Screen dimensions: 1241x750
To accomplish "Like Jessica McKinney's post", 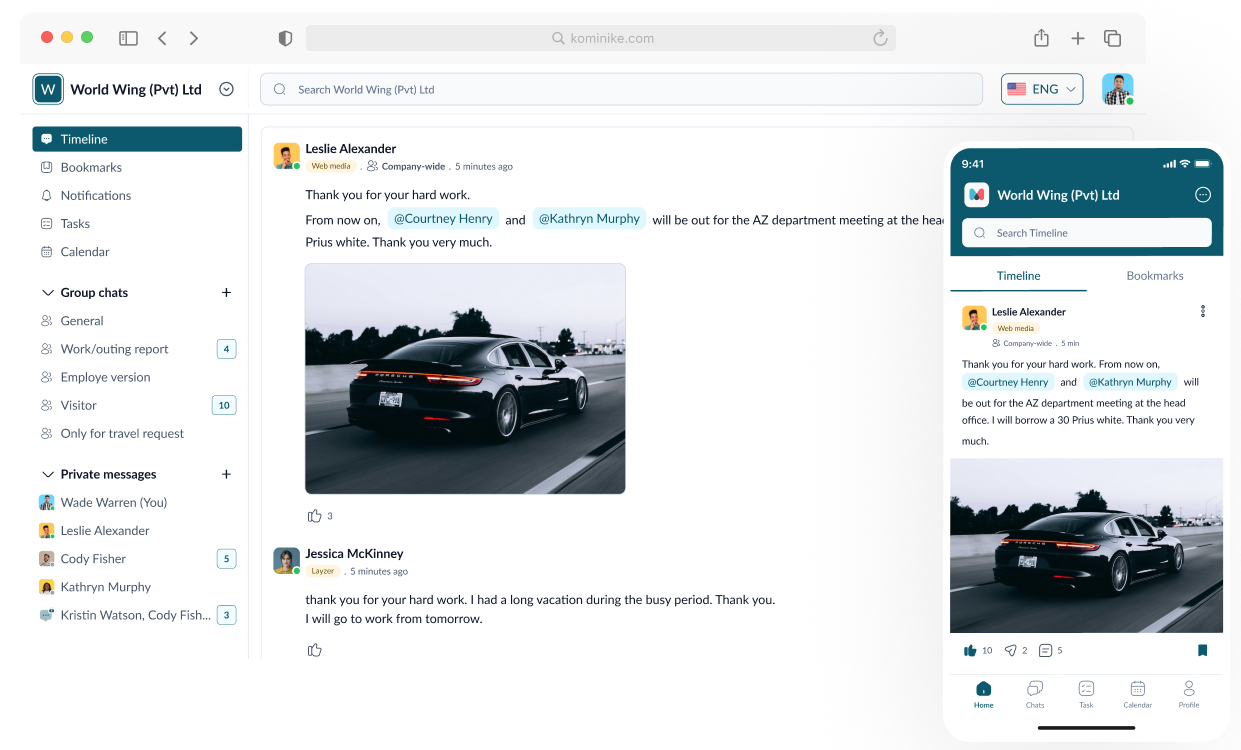I will coord(315,650).
